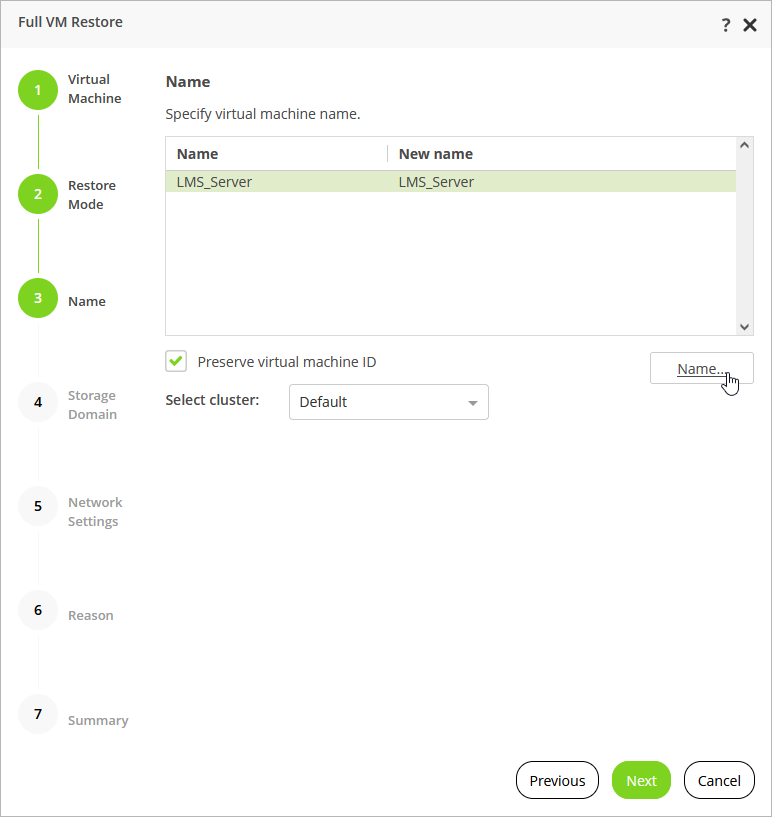Click step 4 Storage Domain circle
This screenshot has height=817, width=772.
pyautogui.click(x=38, y=402)
